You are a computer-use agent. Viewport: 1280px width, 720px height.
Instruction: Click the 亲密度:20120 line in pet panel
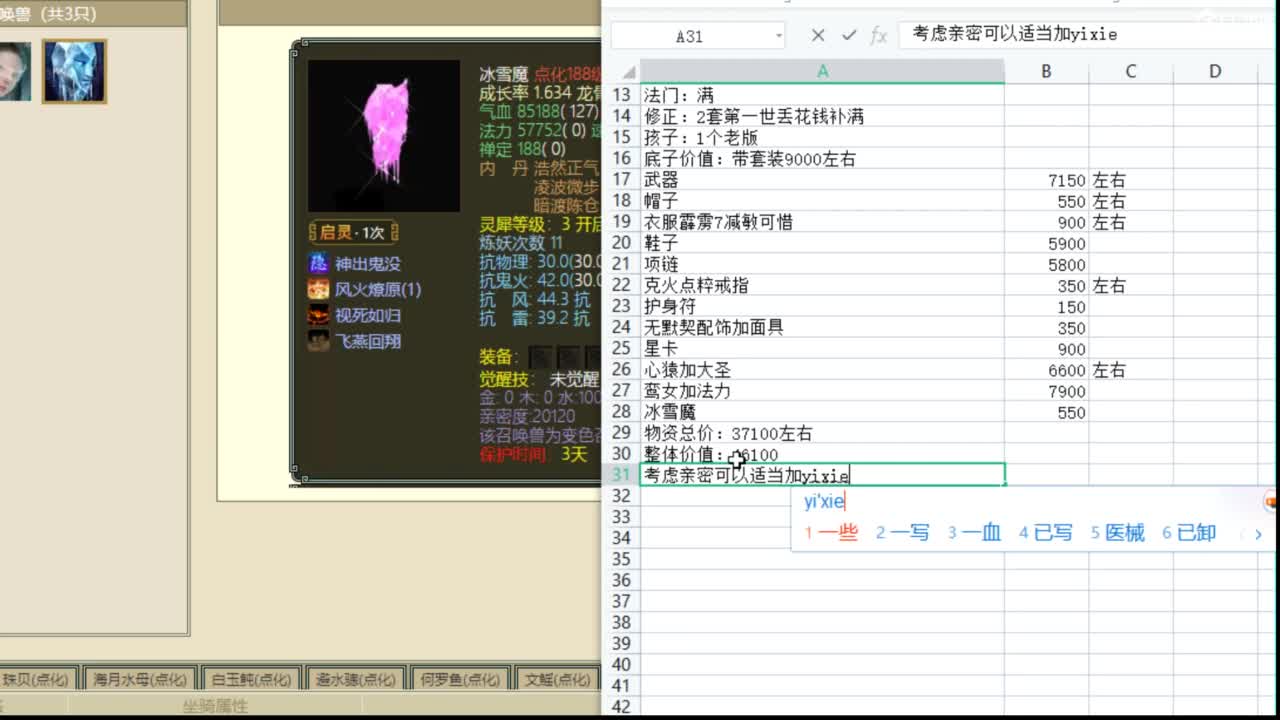coord(527,416)
